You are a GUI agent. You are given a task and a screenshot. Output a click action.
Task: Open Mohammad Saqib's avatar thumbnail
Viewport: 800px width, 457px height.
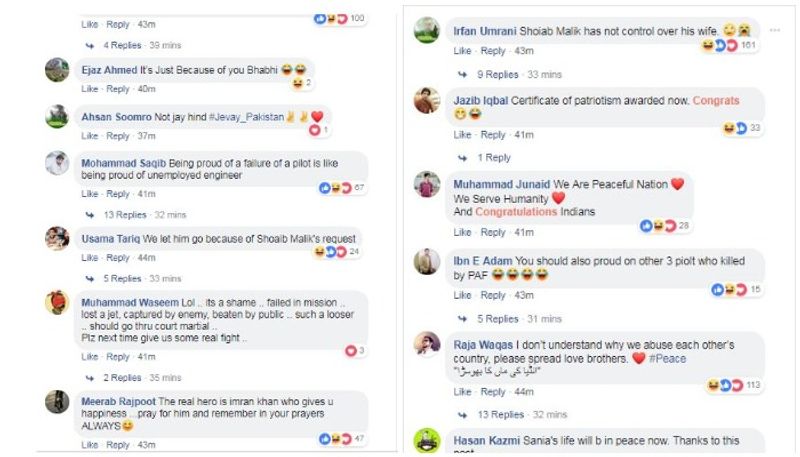(57, 164)
